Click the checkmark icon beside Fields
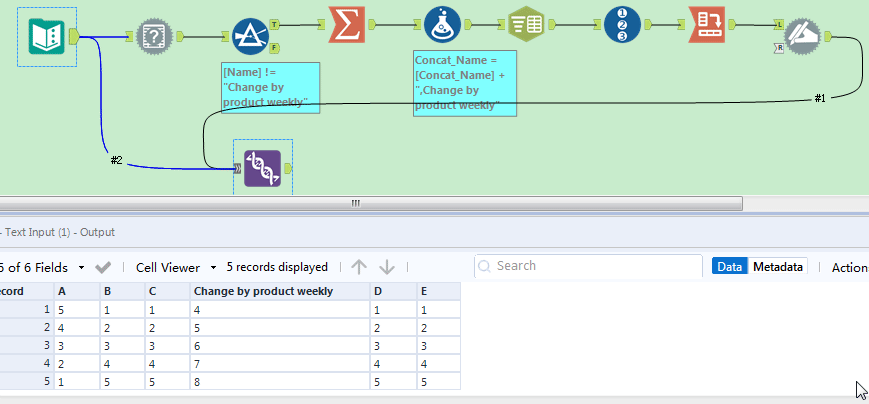 103,268
